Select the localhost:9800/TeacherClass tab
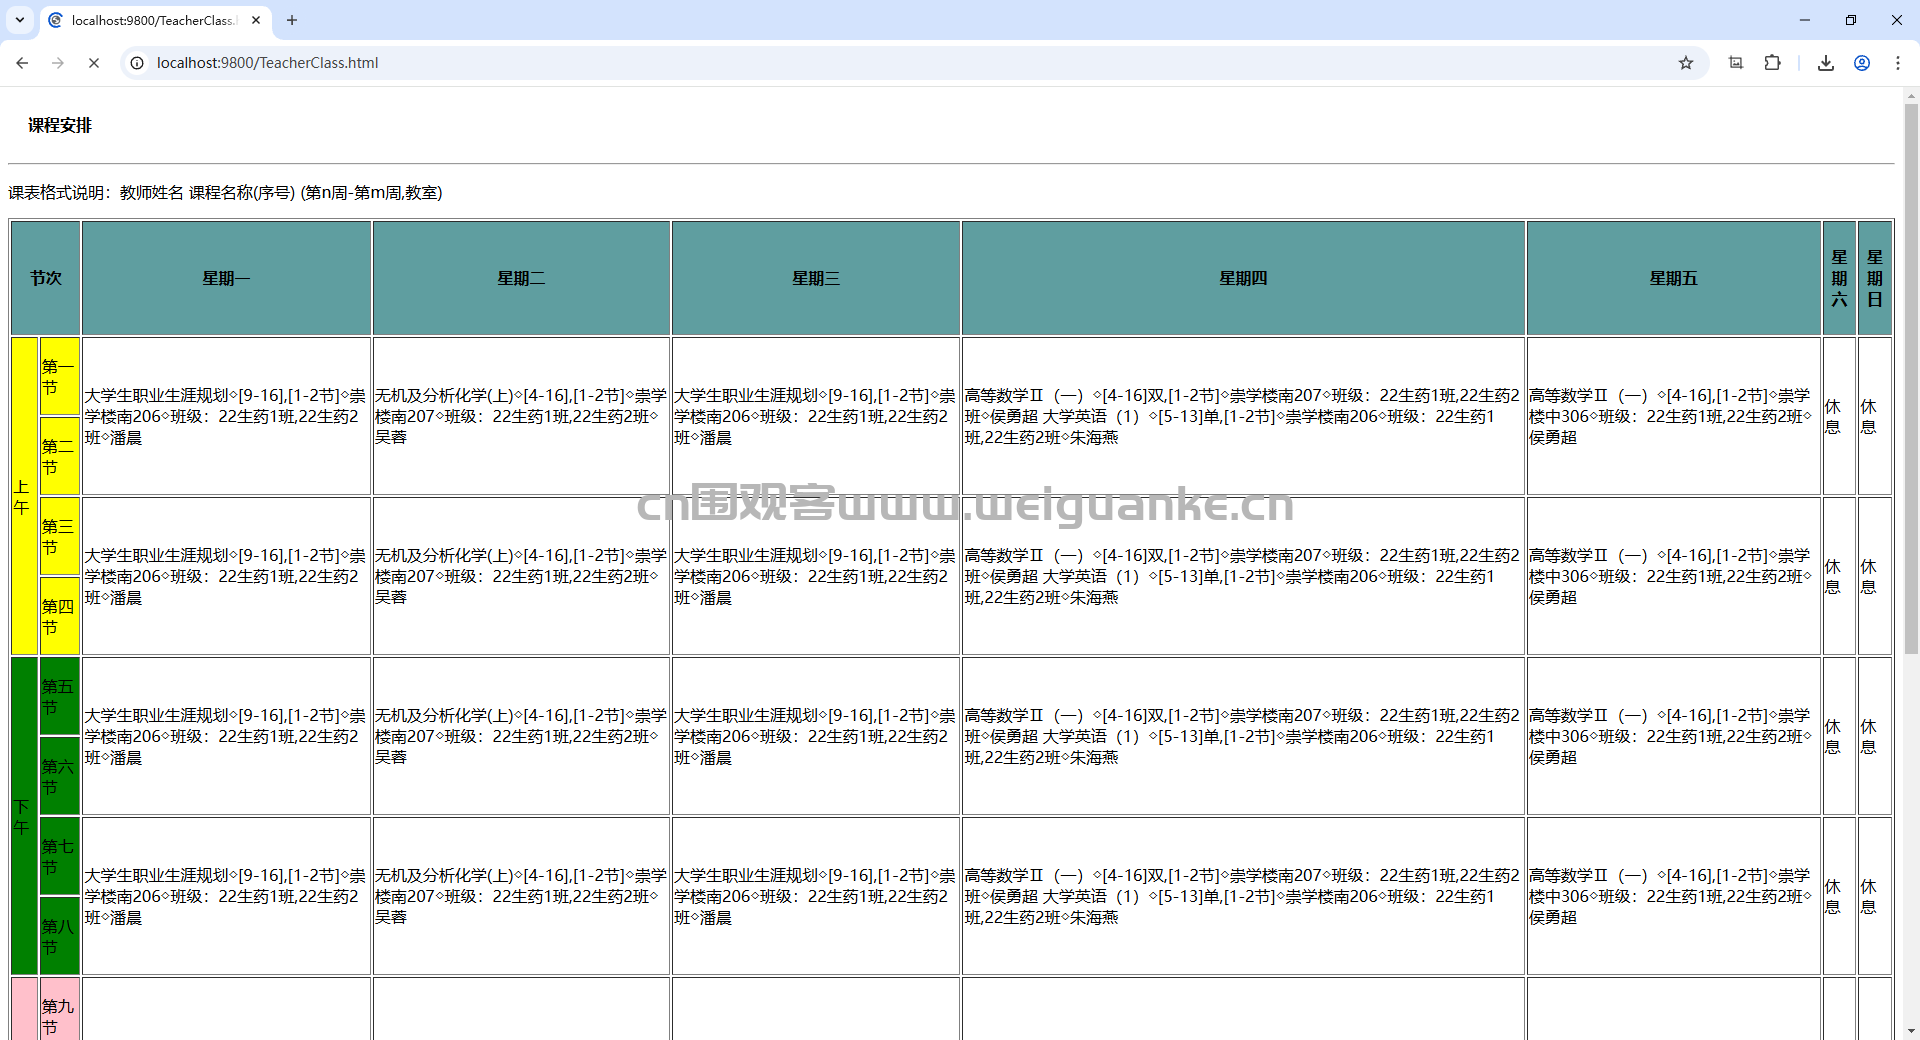The width and height of the screenshot is (1920, 1040). click(155, 20)
